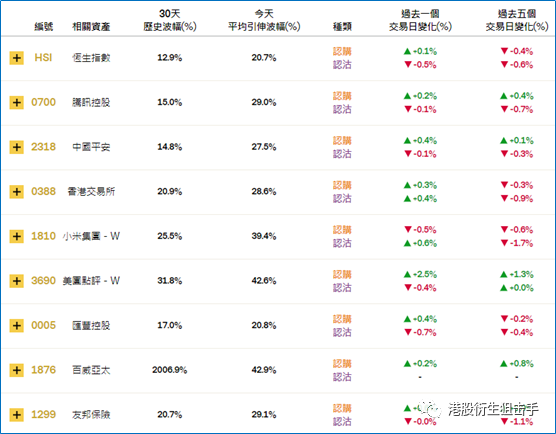Expand the 0700 row plus button

coord(17,102)
